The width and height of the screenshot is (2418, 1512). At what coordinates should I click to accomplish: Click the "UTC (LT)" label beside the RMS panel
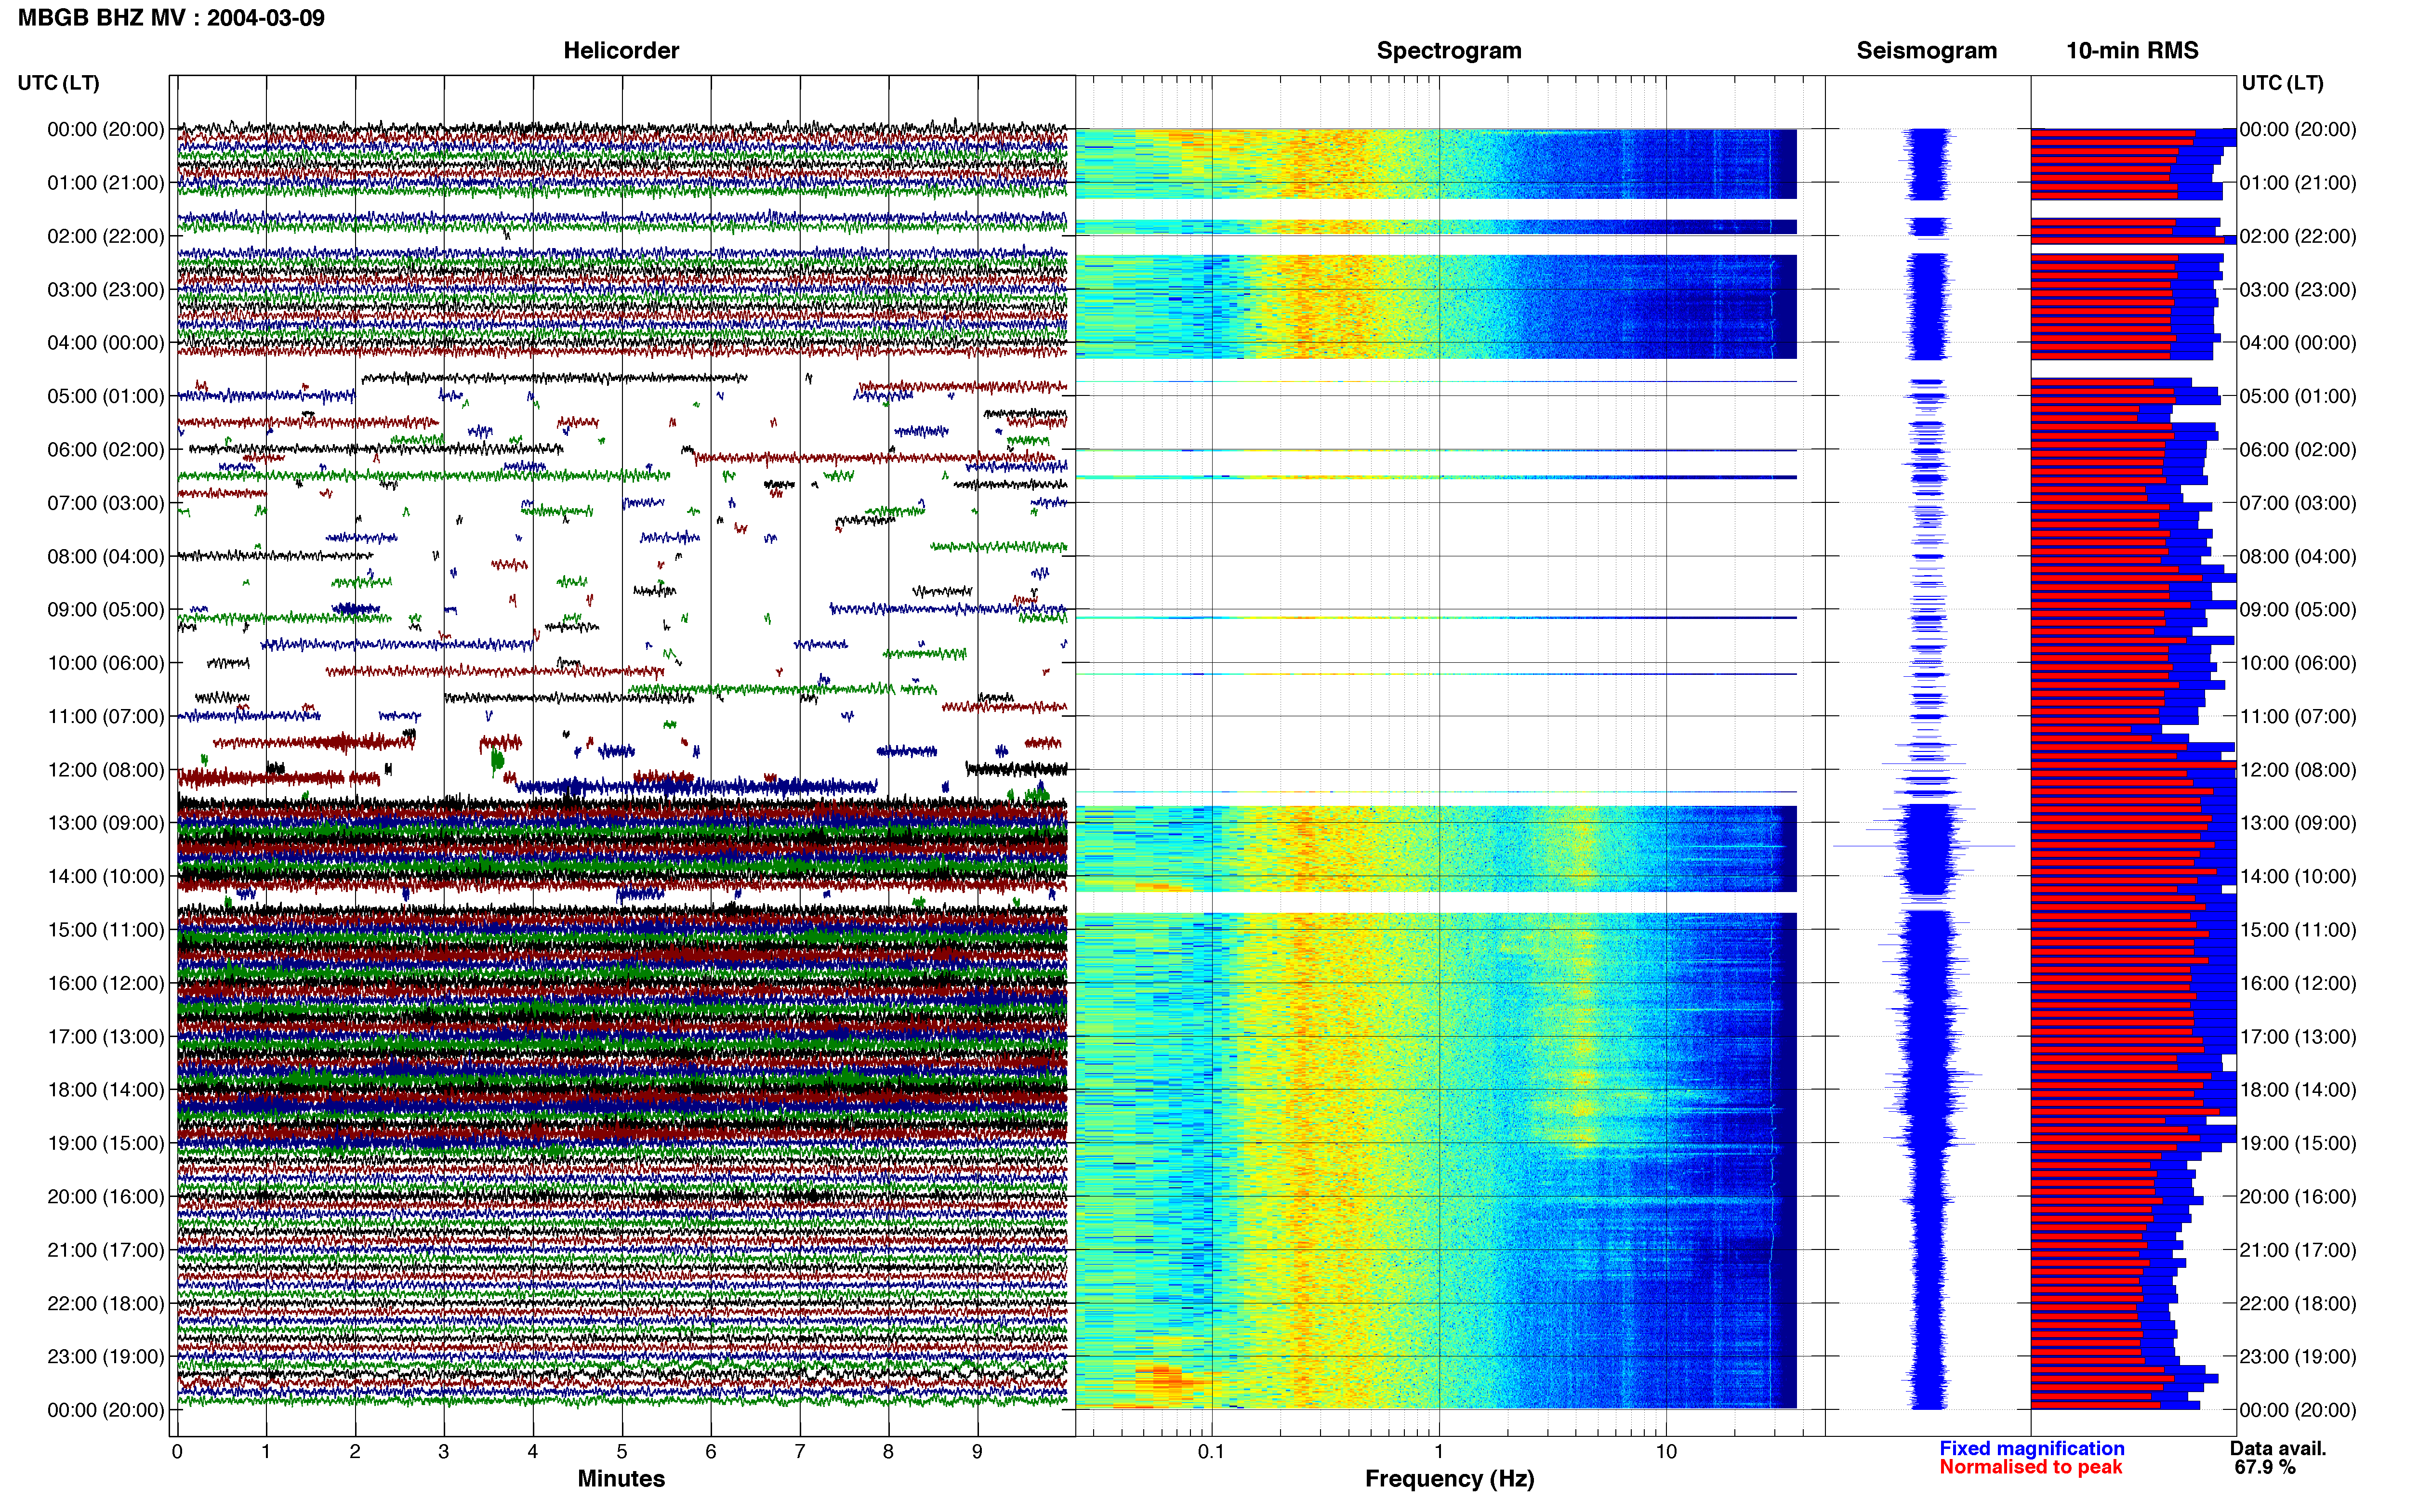[2282, 82]
